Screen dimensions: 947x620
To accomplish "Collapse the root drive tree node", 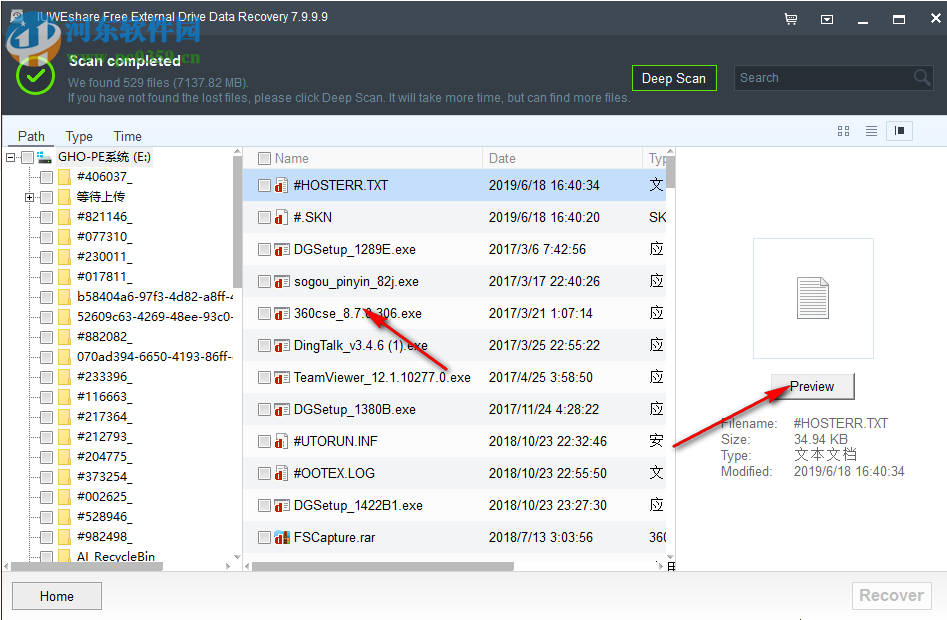I will tap(10, 157).
